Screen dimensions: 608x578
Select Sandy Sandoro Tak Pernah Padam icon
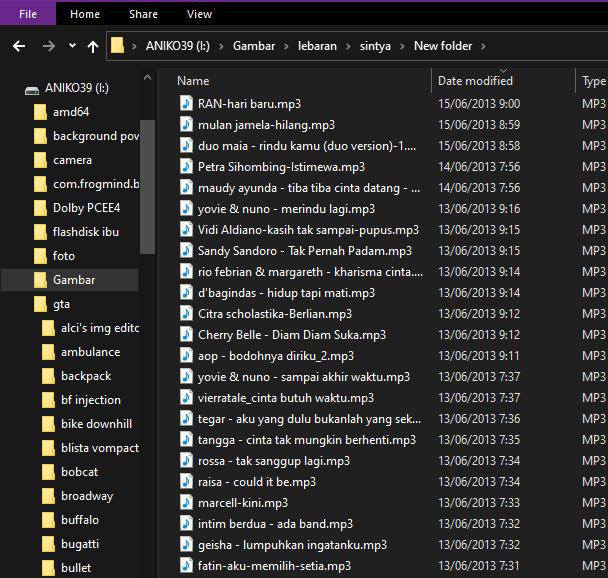pos(187,250)
